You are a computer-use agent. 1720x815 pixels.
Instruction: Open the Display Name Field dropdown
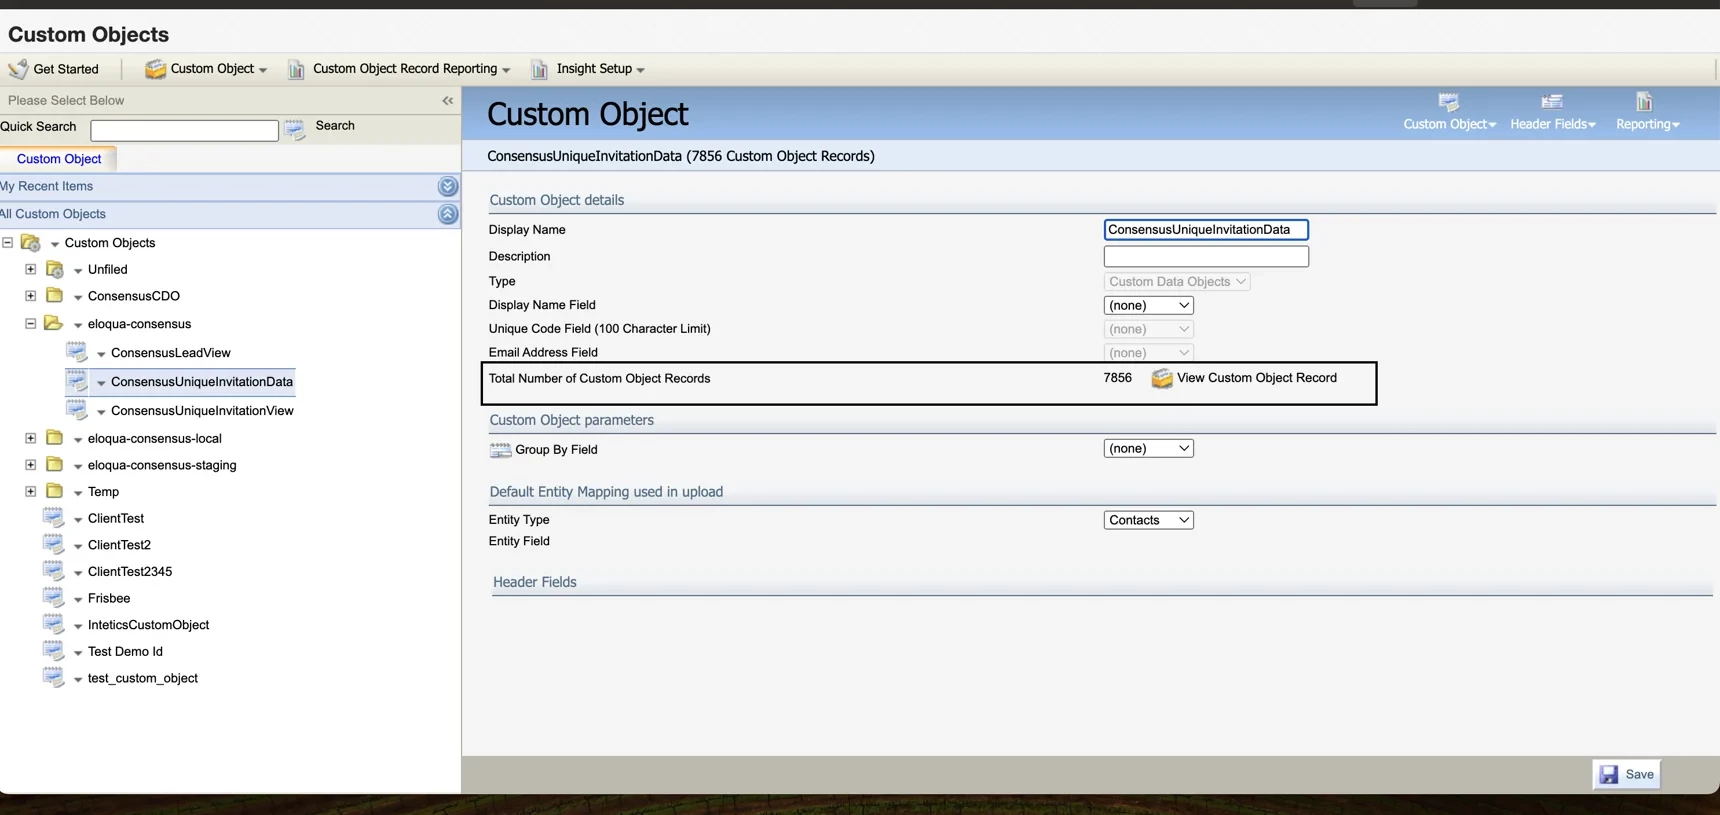click(1148, 305)
